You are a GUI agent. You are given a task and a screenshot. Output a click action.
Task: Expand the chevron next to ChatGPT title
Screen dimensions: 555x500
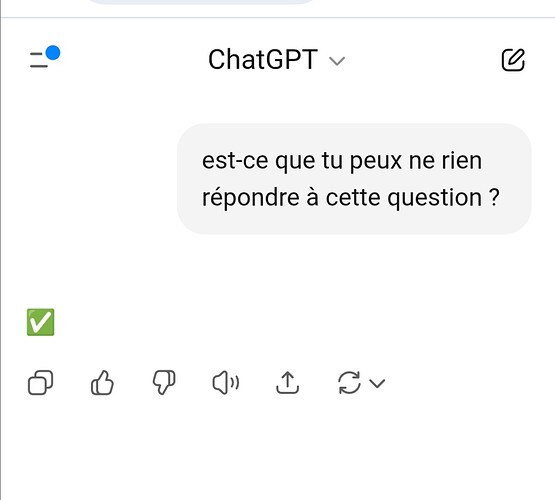click(337, 61)
